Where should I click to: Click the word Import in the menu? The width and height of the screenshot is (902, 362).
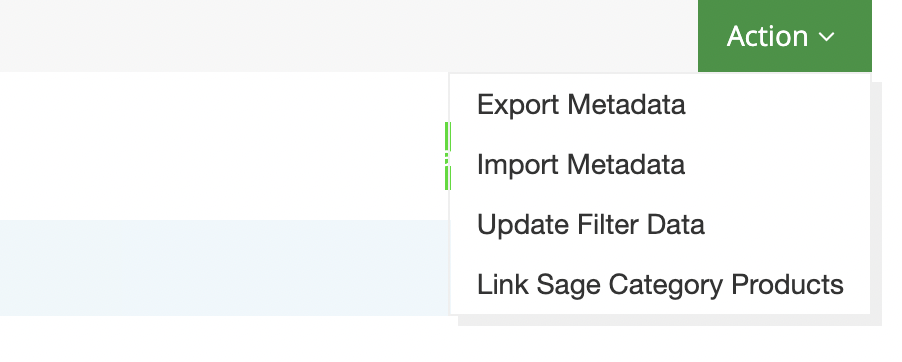pyautogui.click(x=518, y=166)
